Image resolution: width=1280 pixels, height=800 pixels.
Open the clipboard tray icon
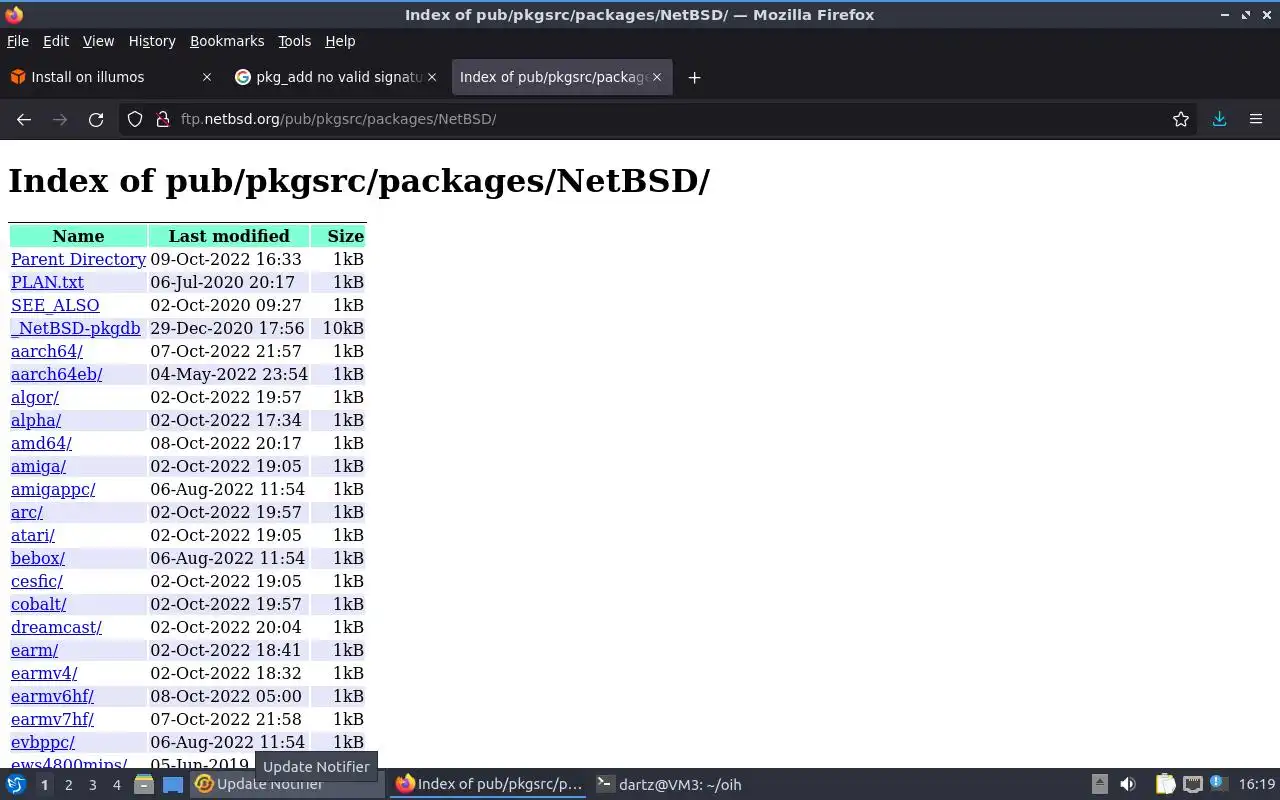(1165, 785)
